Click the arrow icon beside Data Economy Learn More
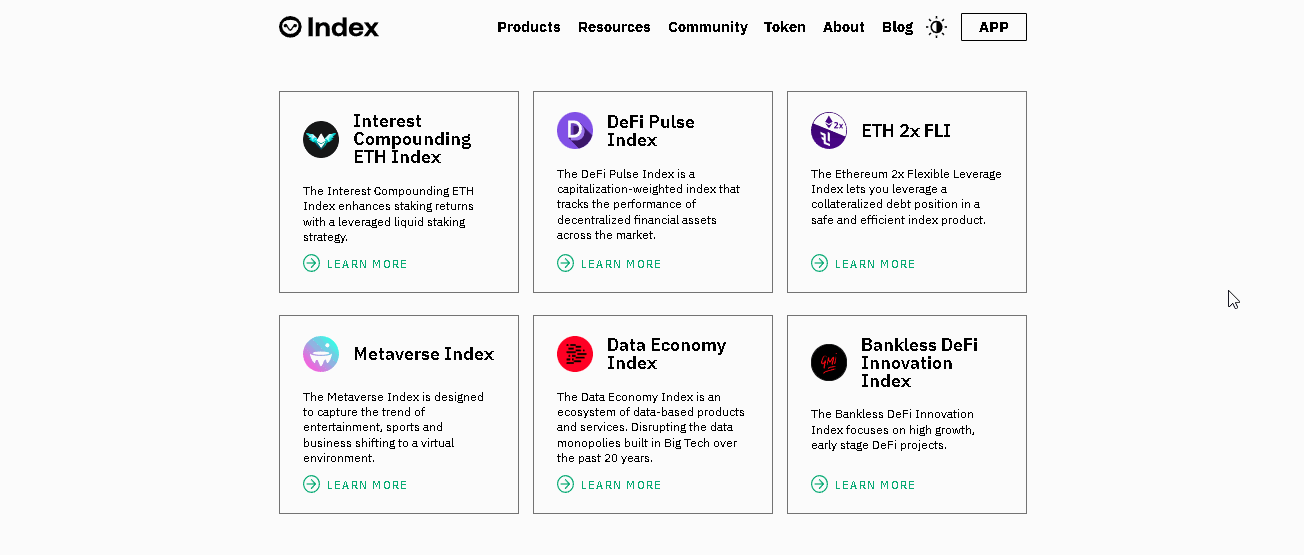Viewport: 1304px width, 555px height. (x=566, y=484)
